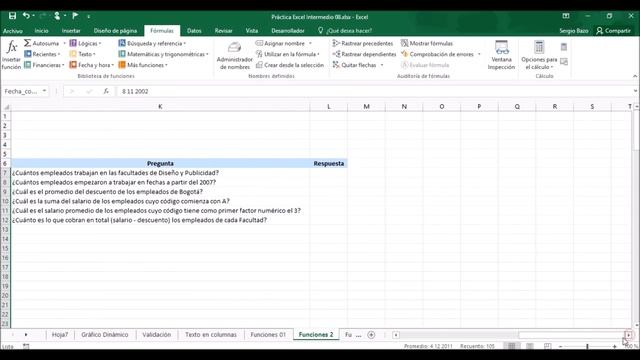
Task: Click the formula bar input
Action: pos(373,91)
